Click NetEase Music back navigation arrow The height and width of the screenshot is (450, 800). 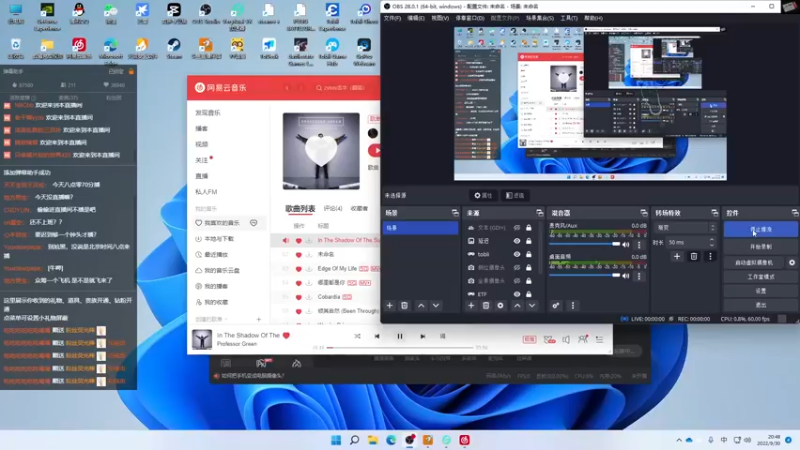point(287,88)
